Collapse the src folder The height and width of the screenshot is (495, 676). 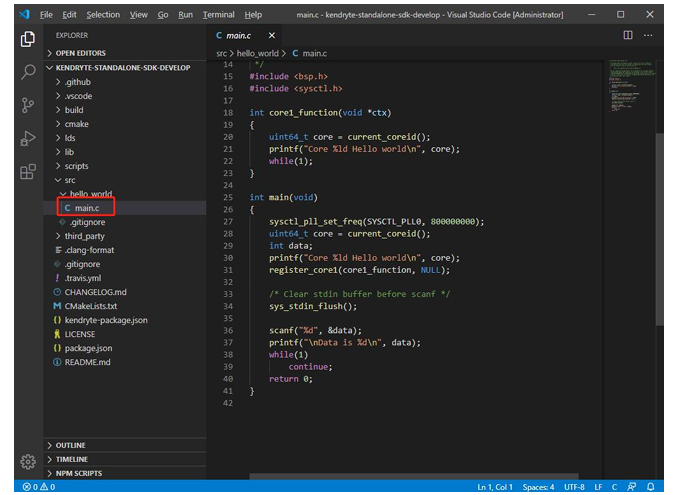[70, 180]
